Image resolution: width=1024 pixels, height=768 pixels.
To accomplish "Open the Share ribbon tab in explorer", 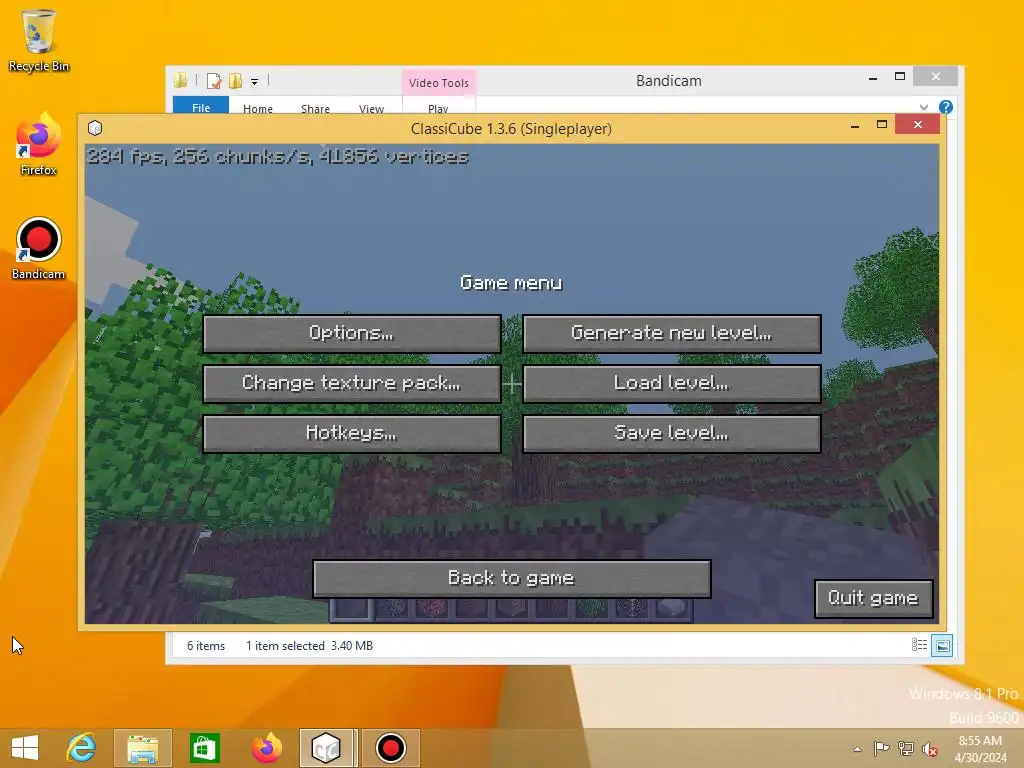I will (315, 108).
